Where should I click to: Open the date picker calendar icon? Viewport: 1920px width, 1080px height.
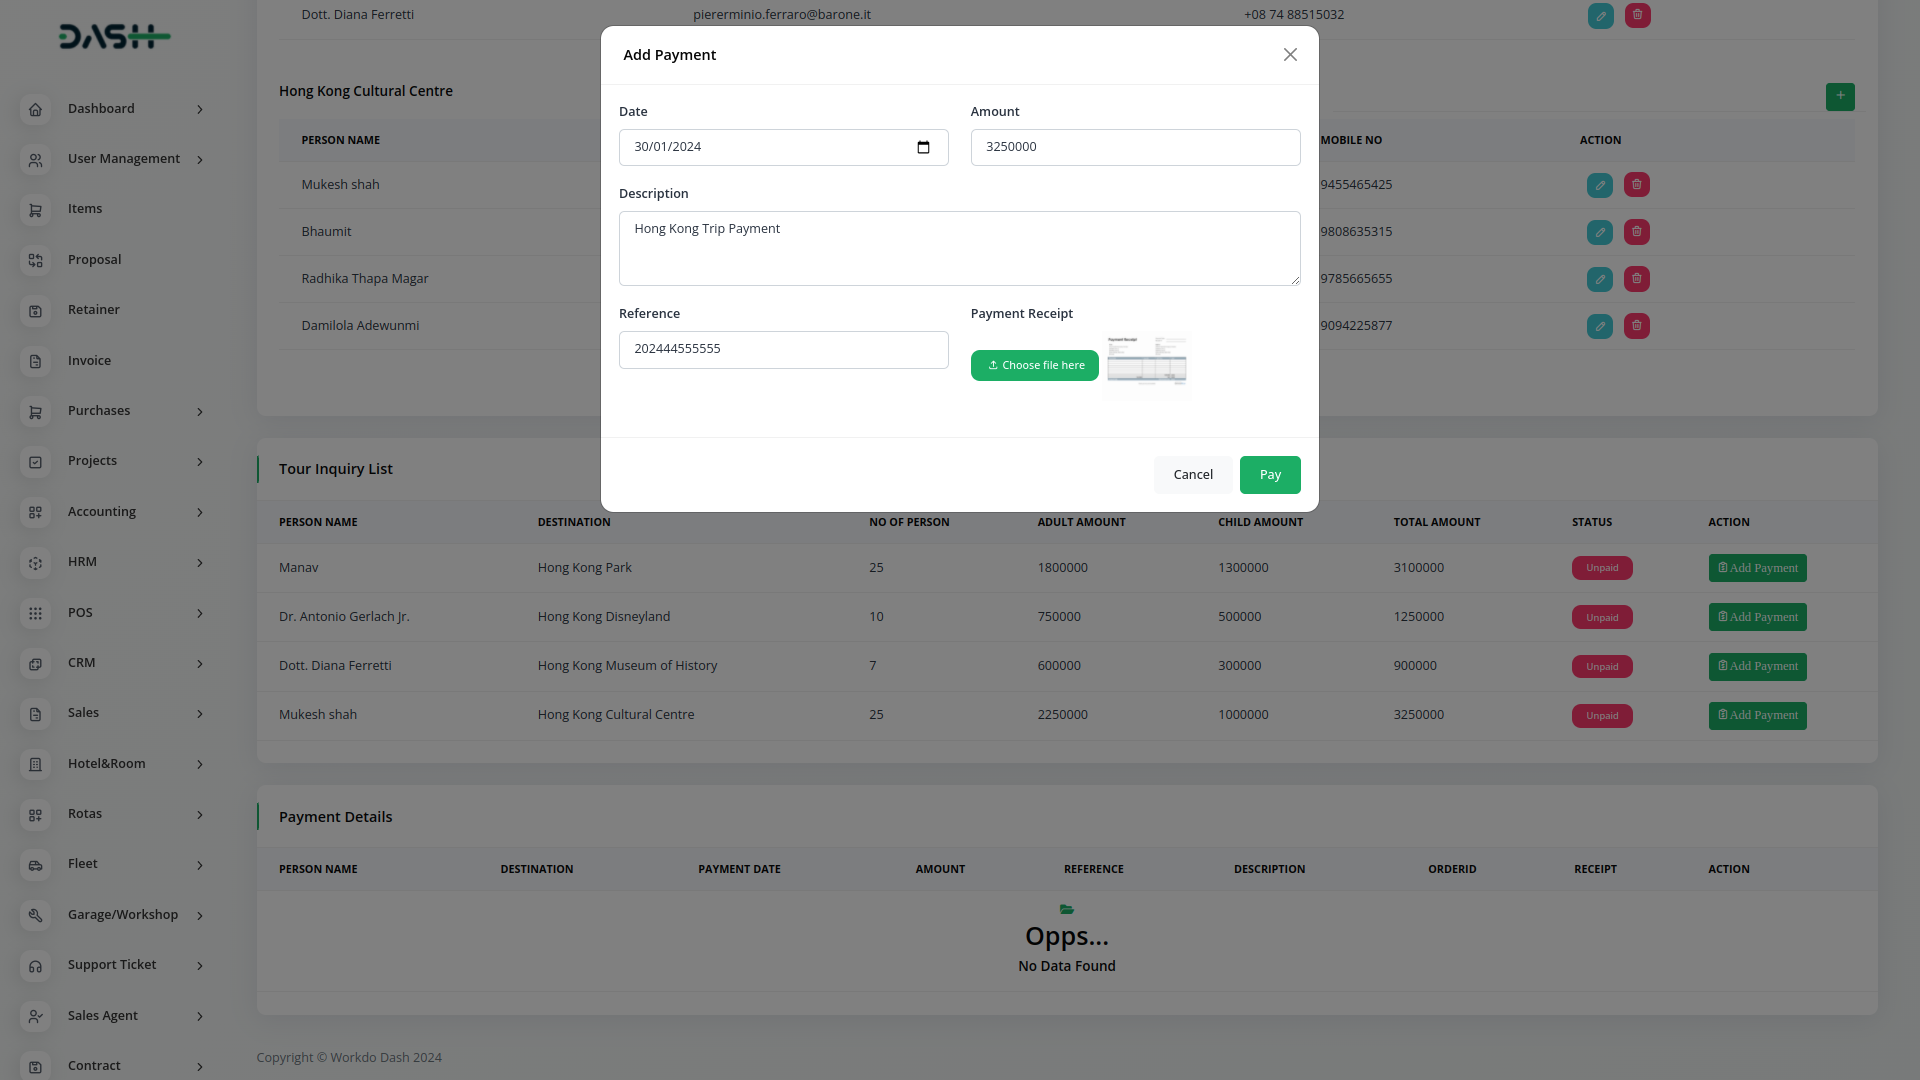coord(923,148)
